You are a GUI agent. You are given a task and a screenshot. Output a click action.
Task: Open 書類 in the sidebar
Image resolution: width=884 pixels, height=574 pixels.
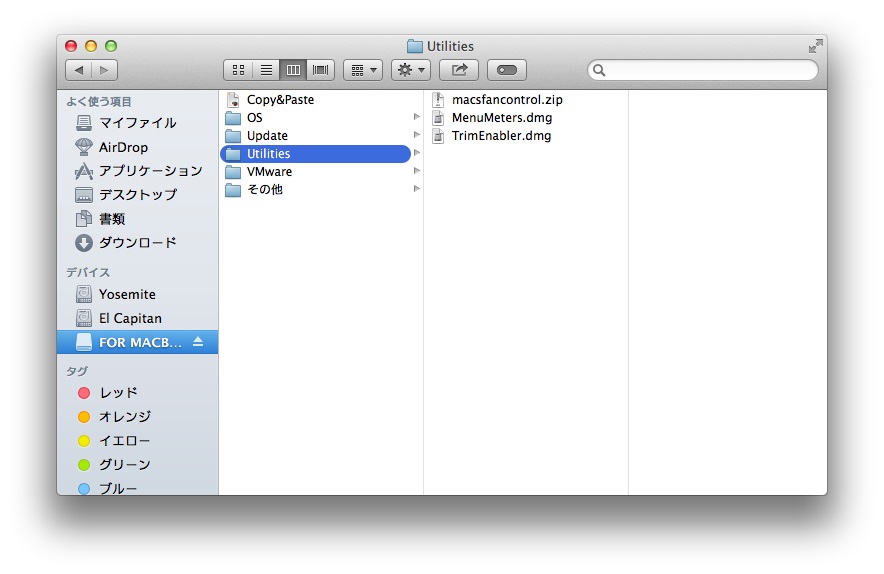click(x=138, y=219)
